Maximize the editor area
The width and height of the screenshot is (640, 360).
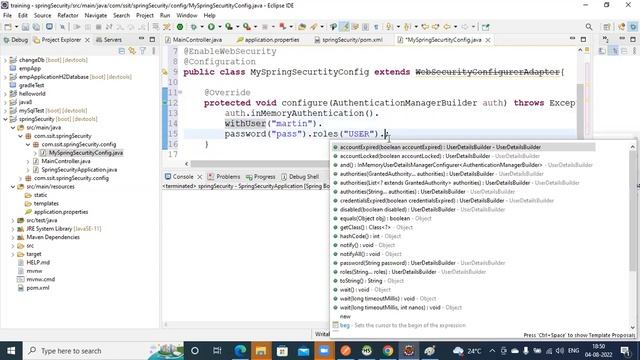point(583,39)
